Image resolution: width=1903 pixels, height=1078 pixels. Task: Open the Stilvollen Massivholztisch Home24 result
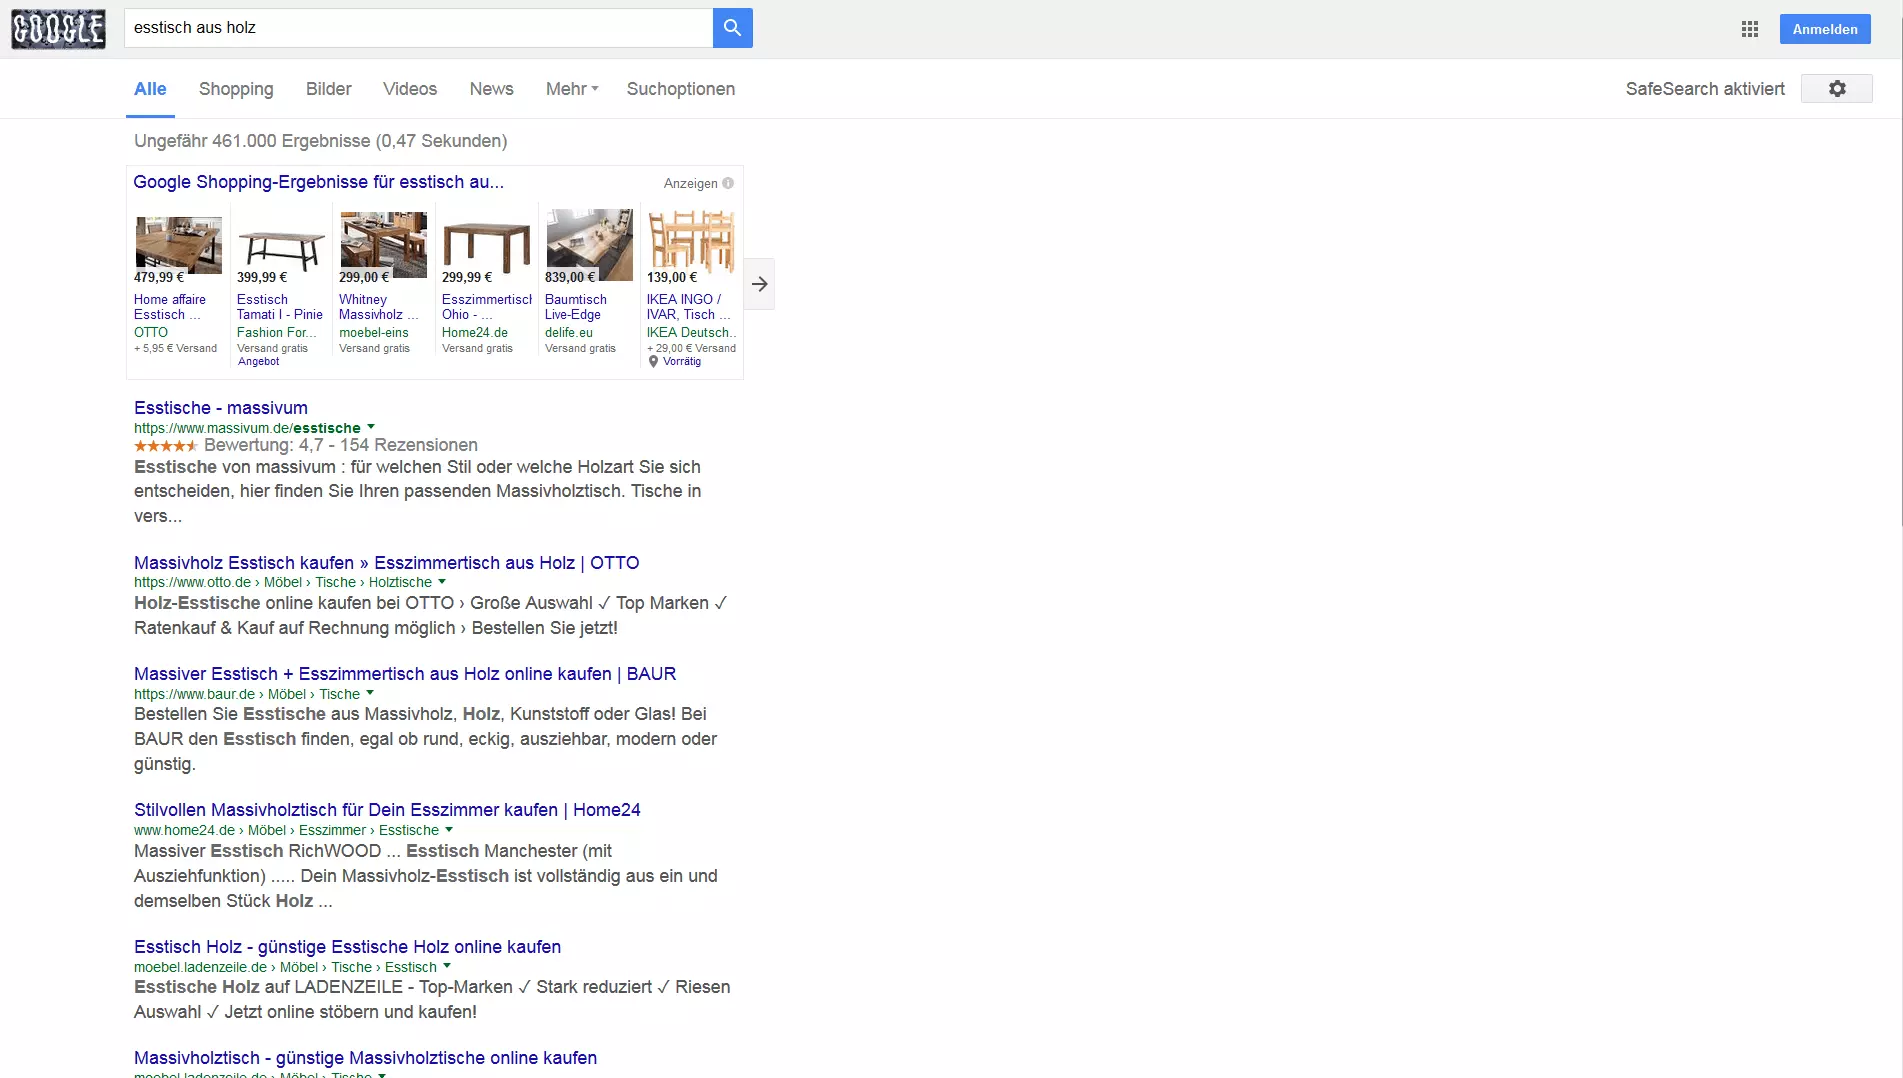tap(387, 810)
